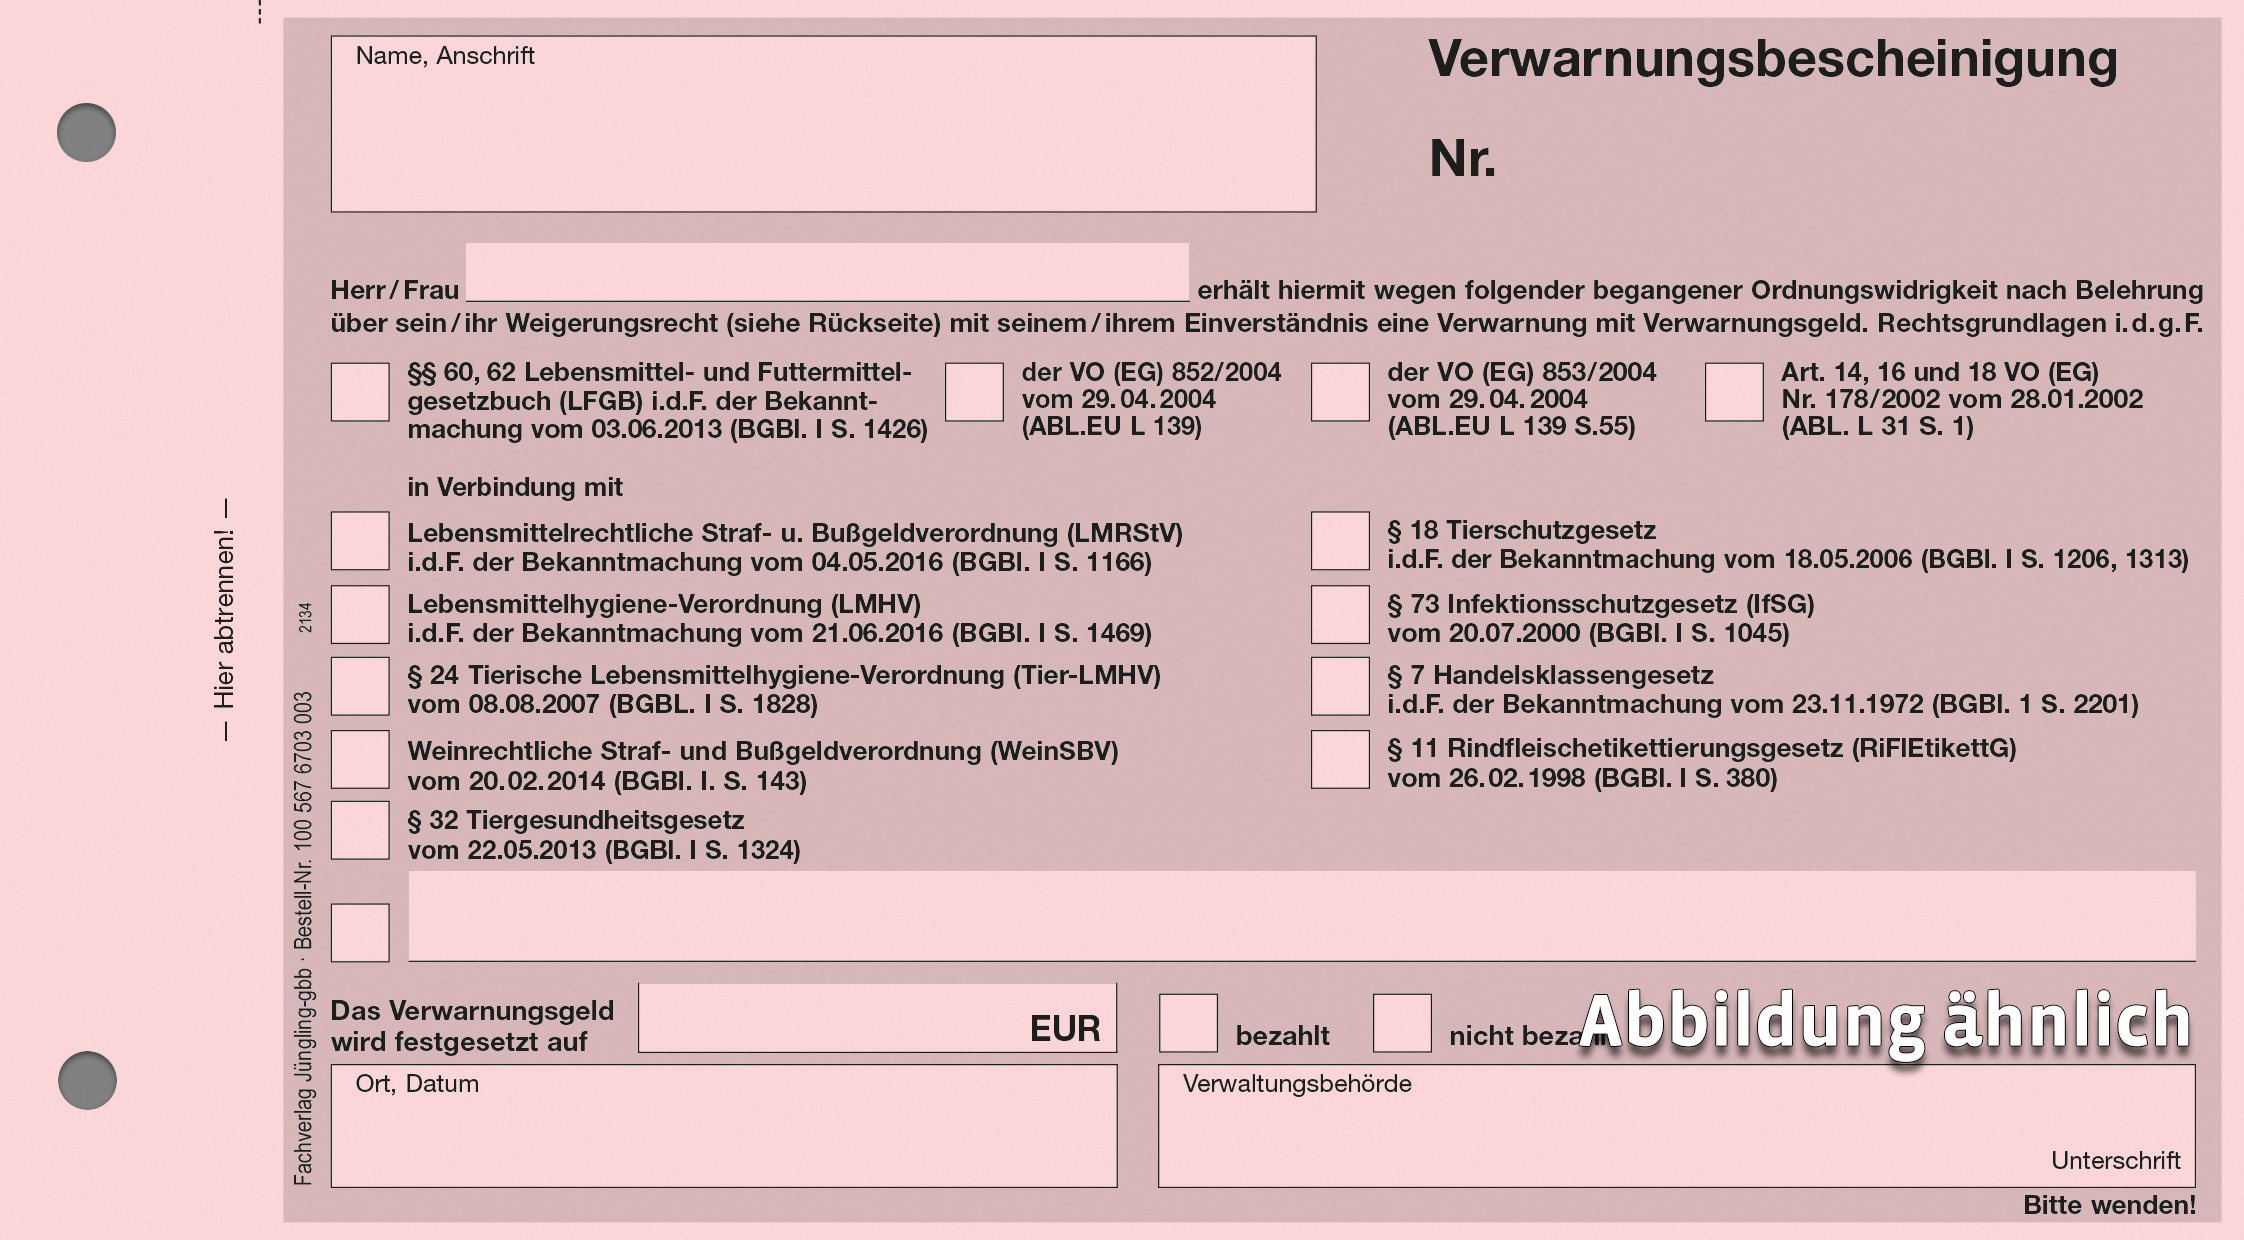The image size is (2244, 1240).
Task: Mark the bezahlt checkbox
Action: [x=1188, y=1023]
